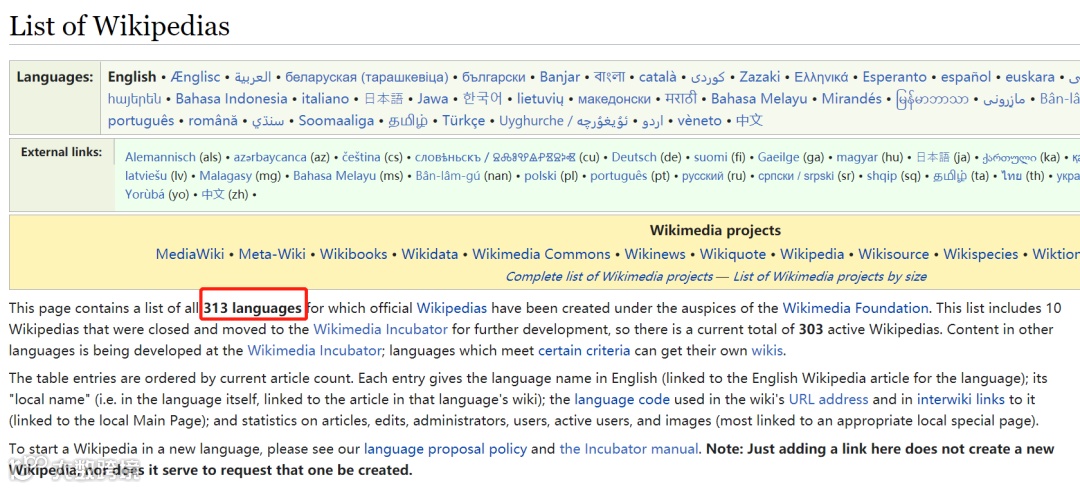Switch to the español version
Image resolution: width=1080 pixels, height=489 pixels.
(966, 77)
